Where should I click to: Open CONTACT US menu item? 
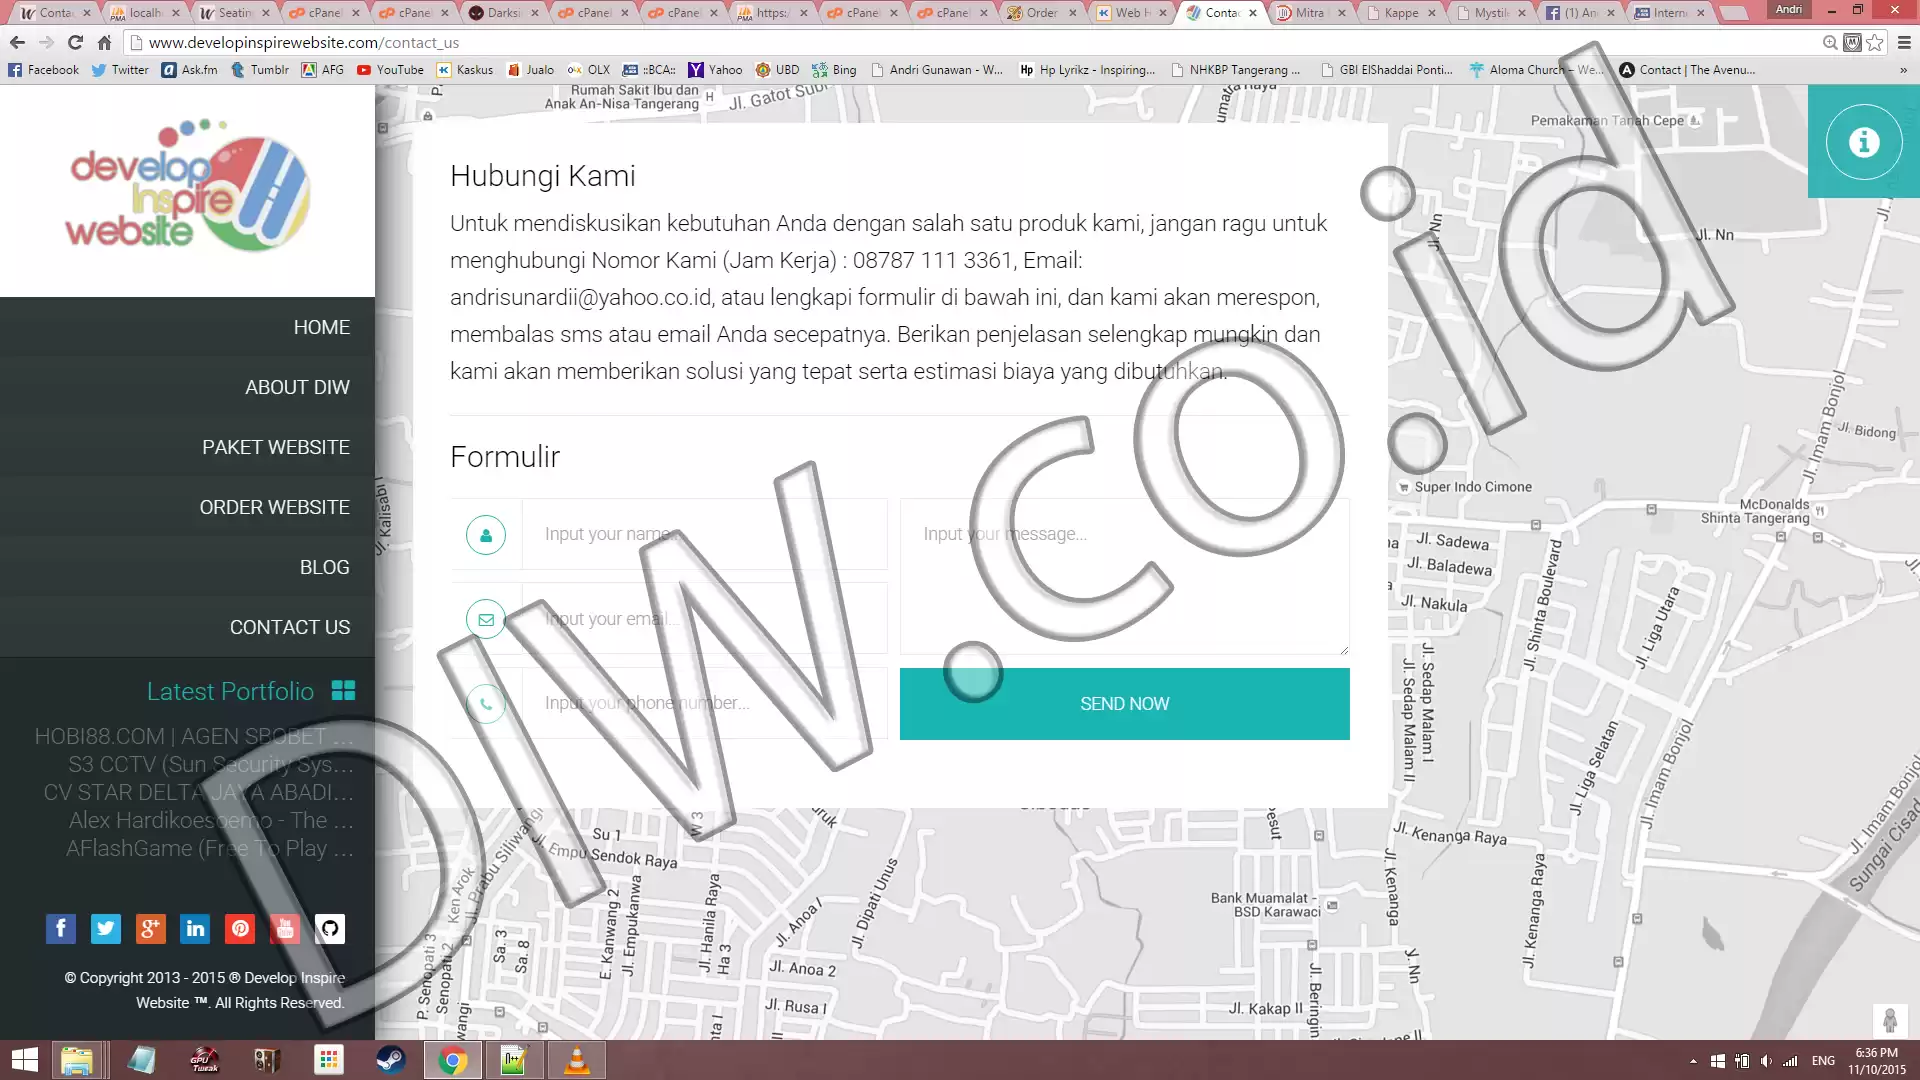(x=290, y=627)
